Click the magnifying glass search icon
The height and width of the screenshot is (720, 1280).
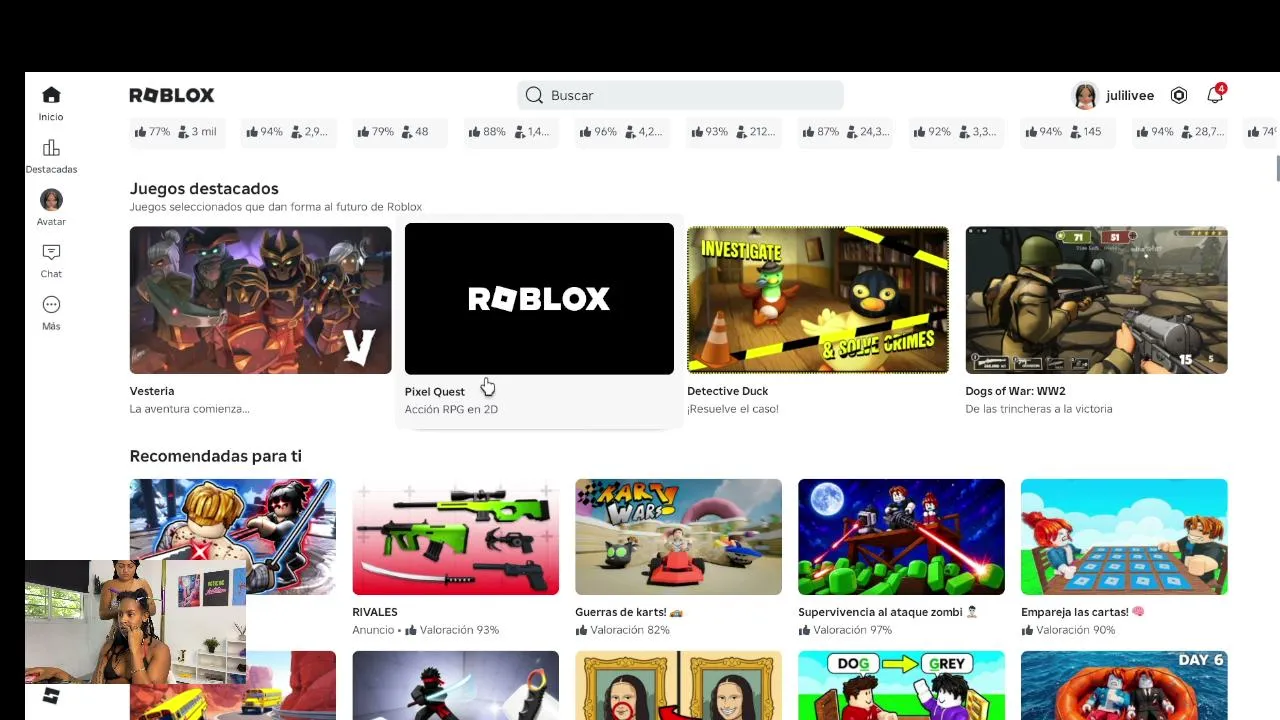pyautogui.click(x=534, y=95)
